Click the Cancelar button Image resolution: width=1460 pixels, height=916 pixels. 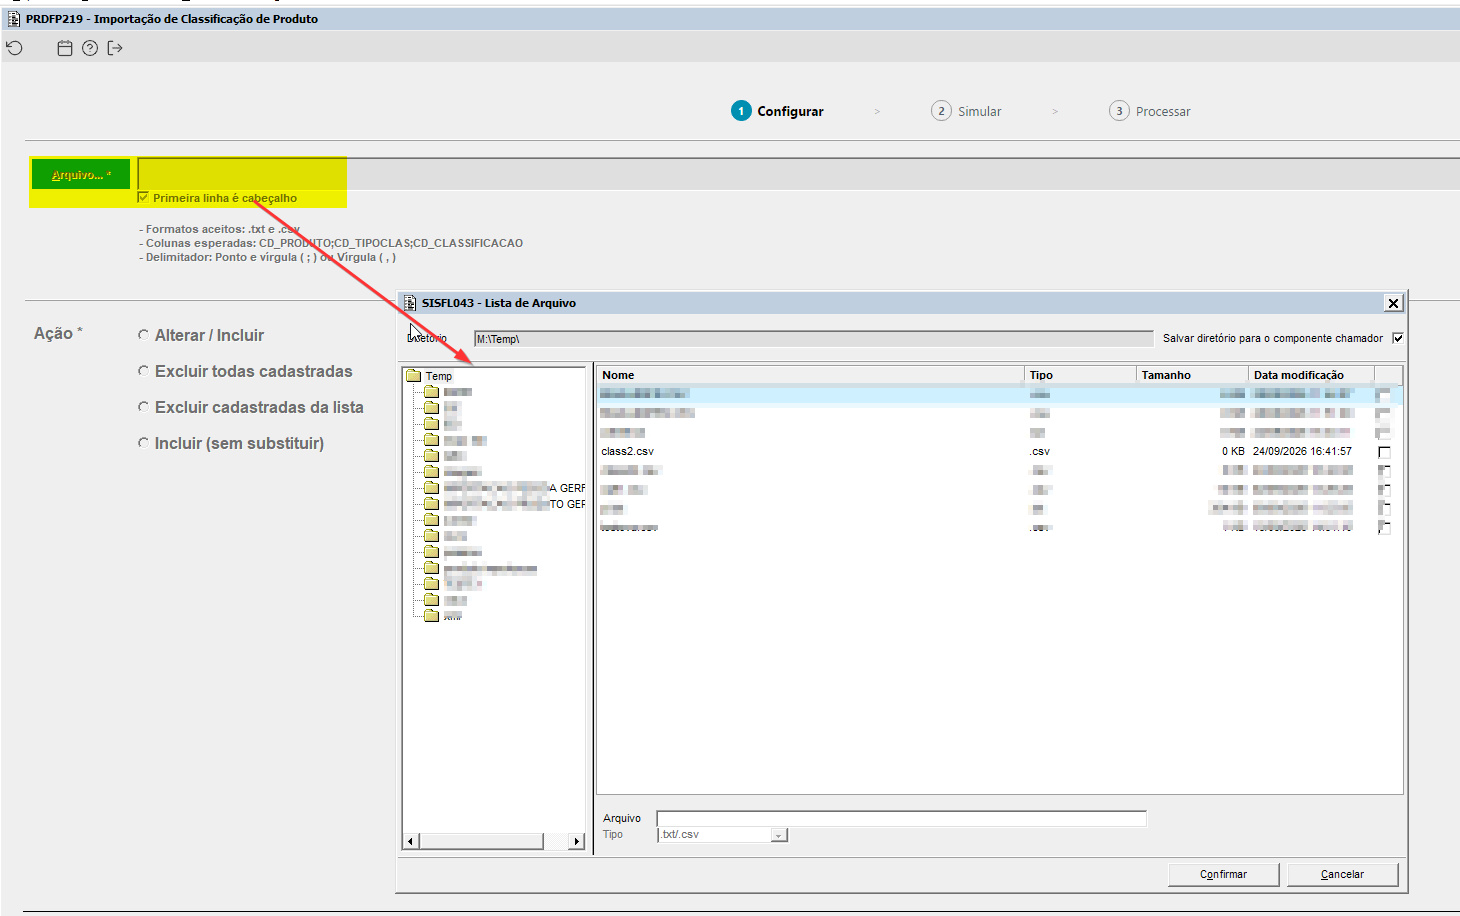(x=1342, y=874)
